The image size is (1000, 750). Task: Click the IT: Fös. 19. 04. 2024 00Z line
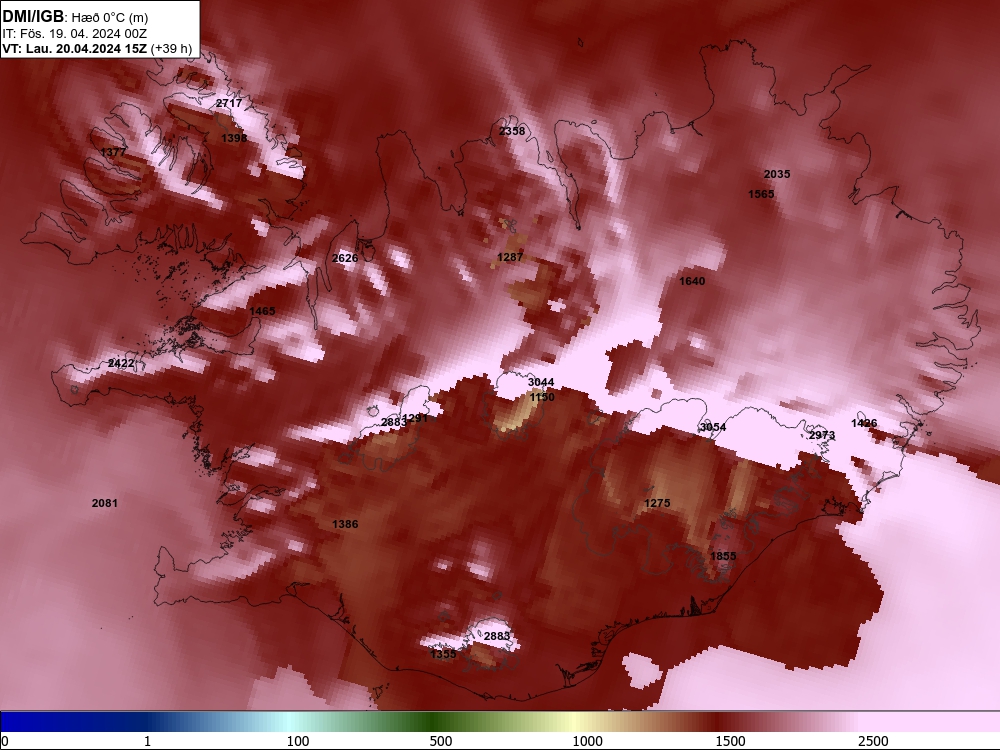coord(75,34)
